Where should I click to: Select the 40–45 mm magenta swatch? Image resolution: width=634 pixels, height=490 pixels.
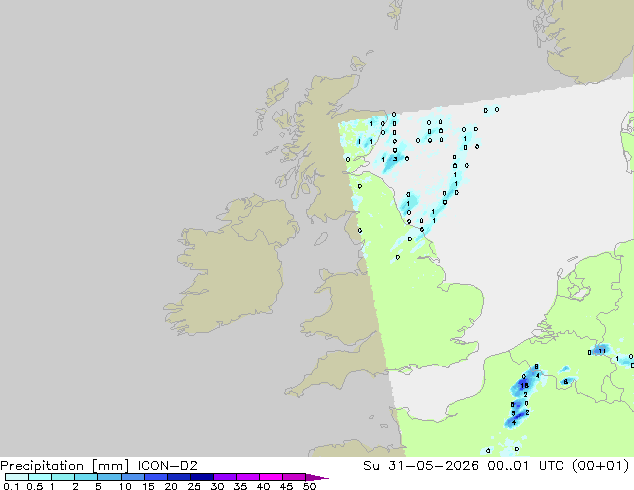pyautogui.click(x=271, y=477)
